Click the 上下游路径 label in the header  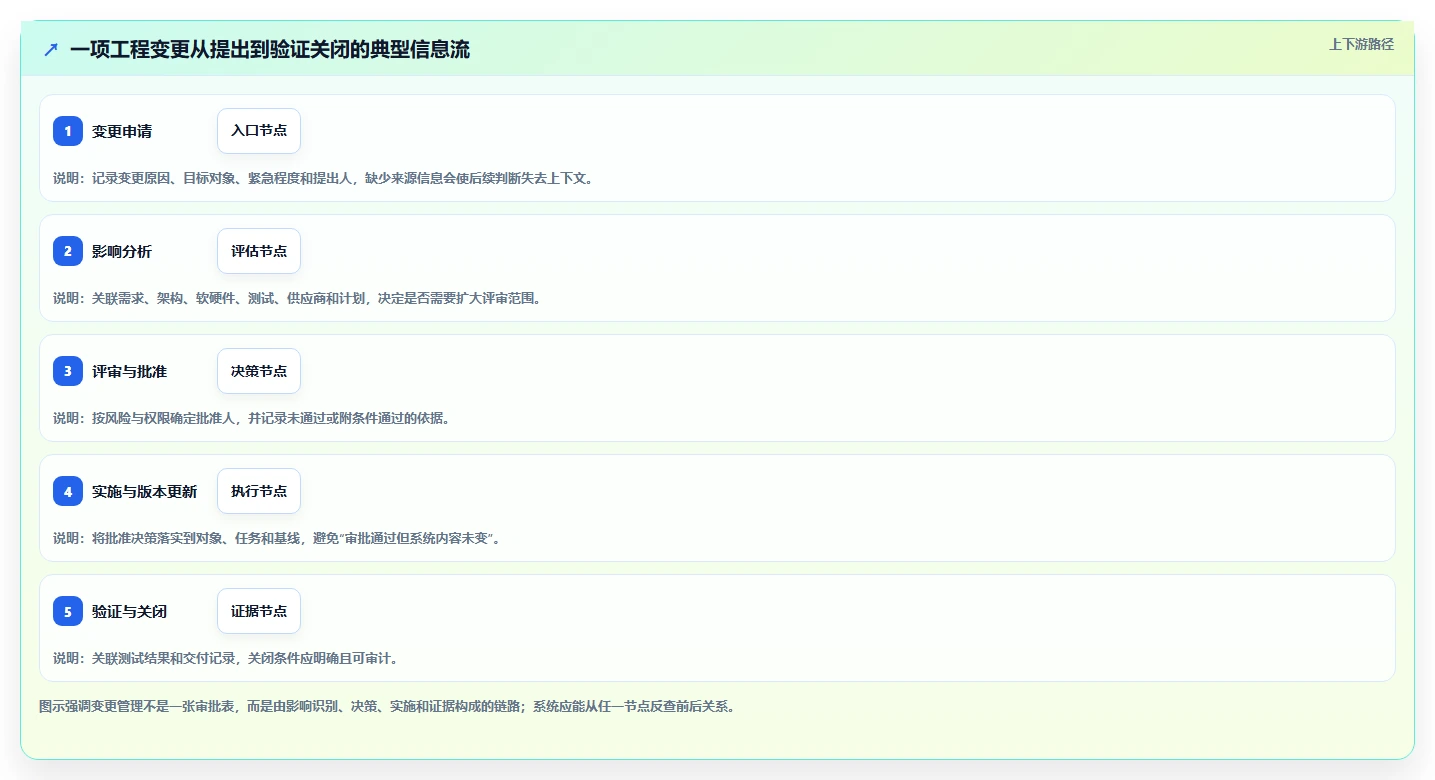coord(1361,44)
